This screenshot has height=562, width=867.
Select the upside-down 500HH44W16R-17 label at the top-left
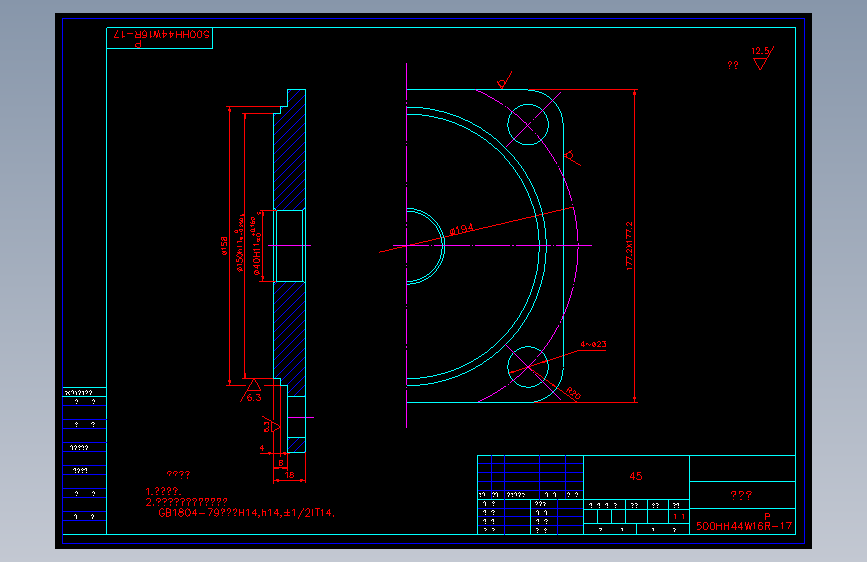(x=161, y=34)
